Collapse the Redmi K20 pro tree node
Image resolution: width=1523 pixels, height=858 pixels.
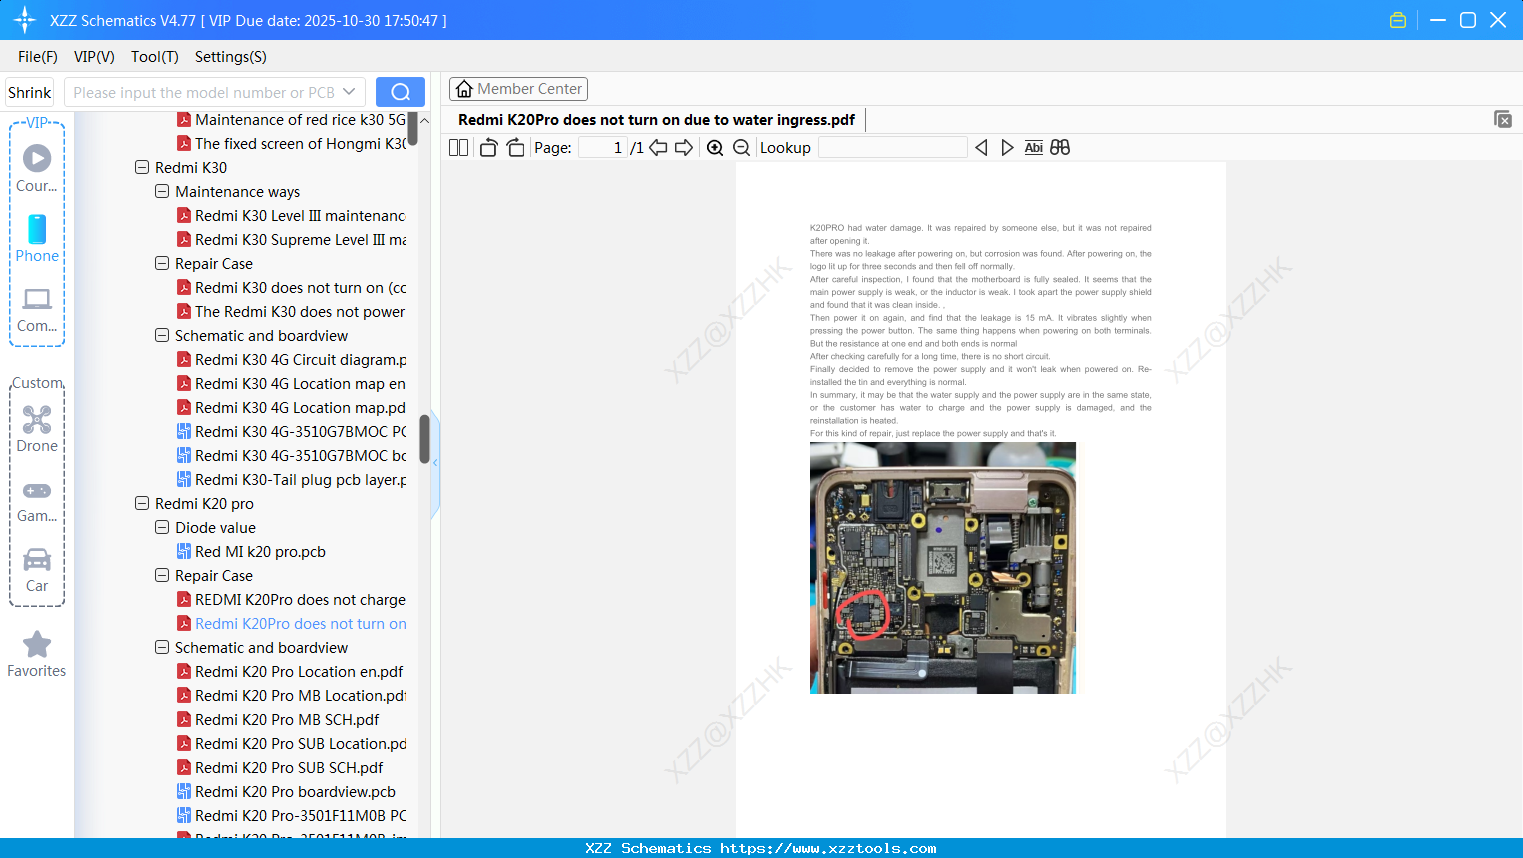coord(142,503)
